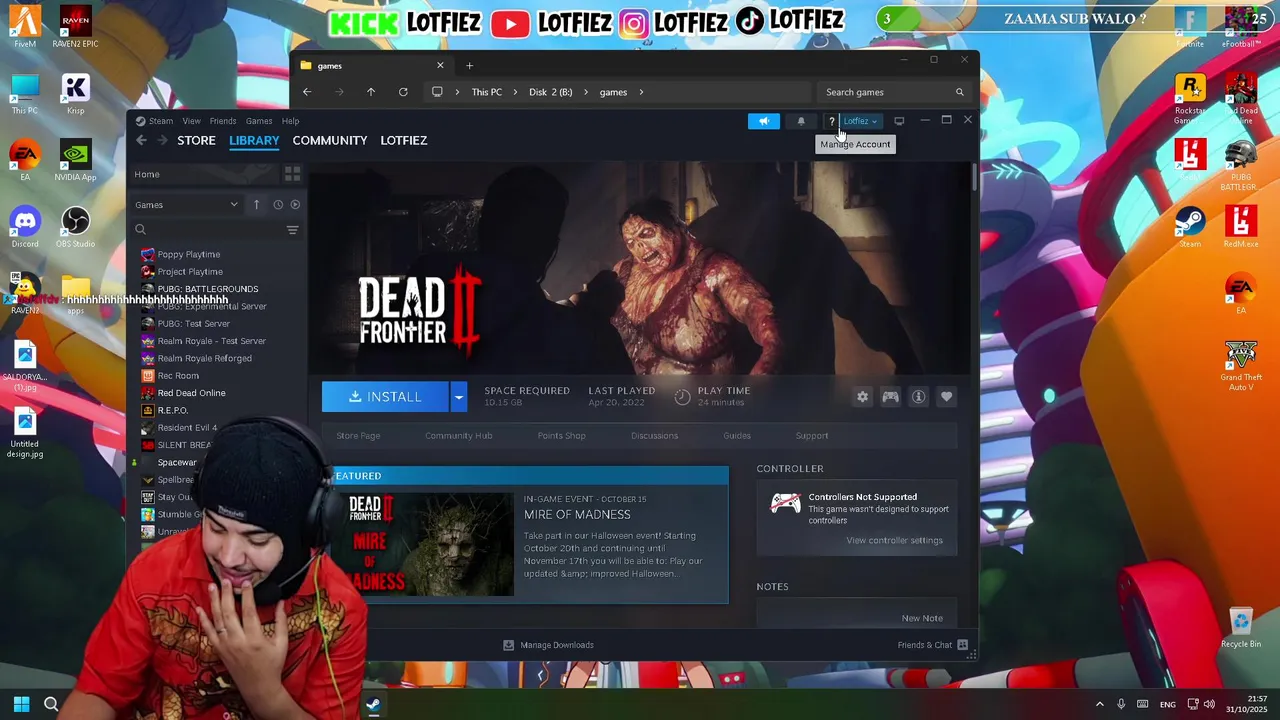Add a New Note
Screen dimensions: 1280x720
[x=922, y=618]
